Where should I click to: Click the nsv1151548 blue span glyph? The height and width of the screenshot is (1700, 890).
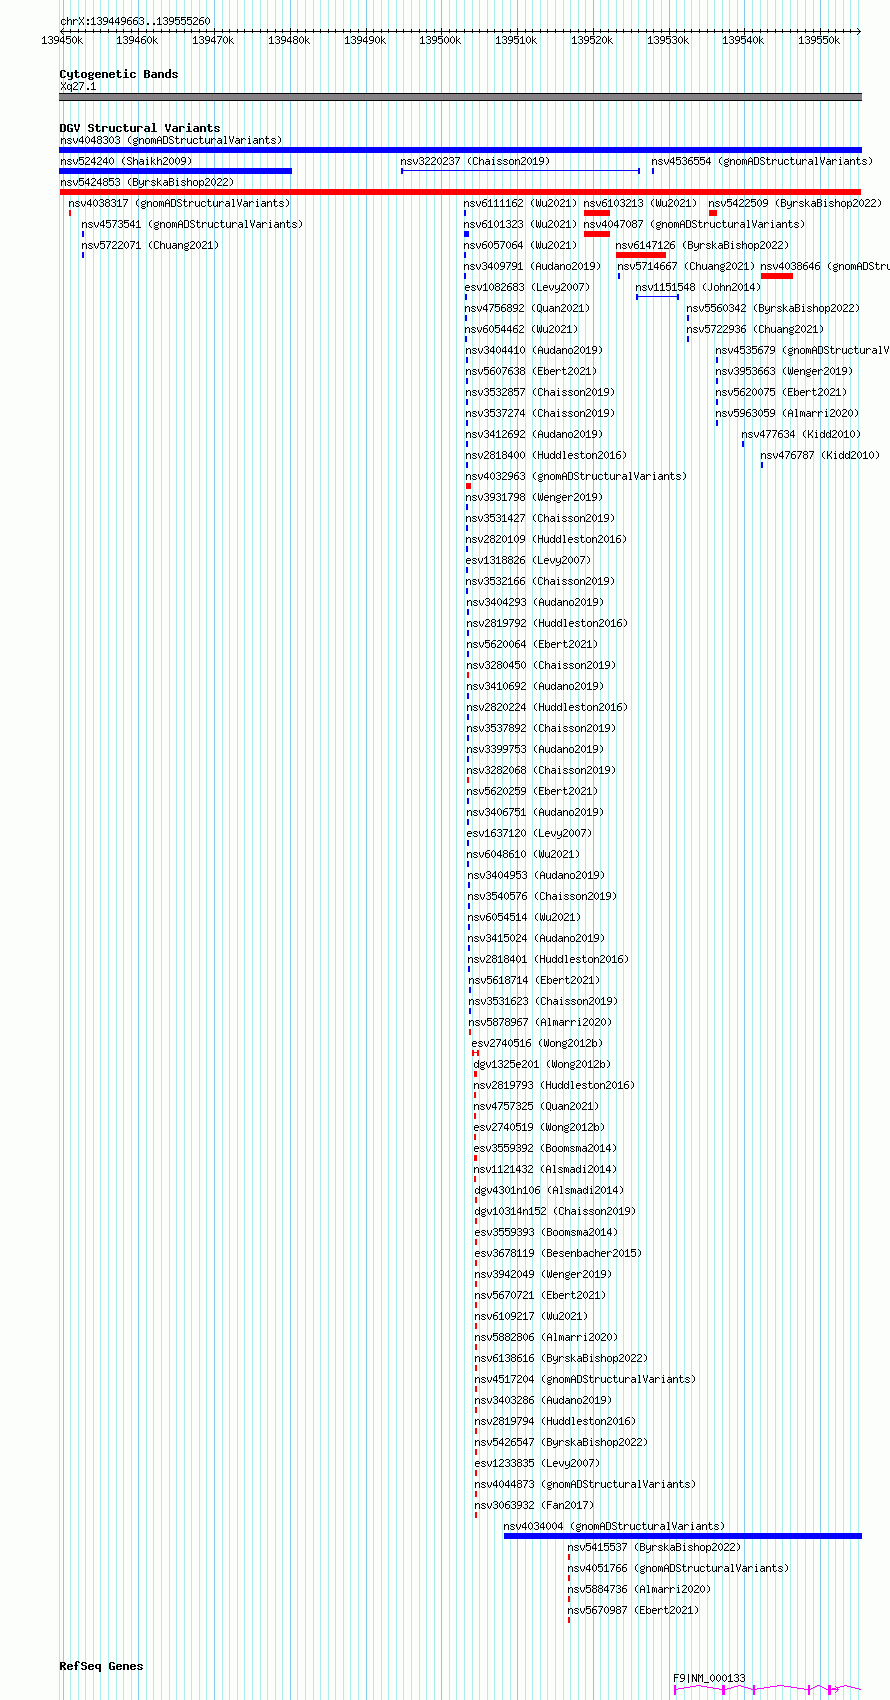point(658,297)
